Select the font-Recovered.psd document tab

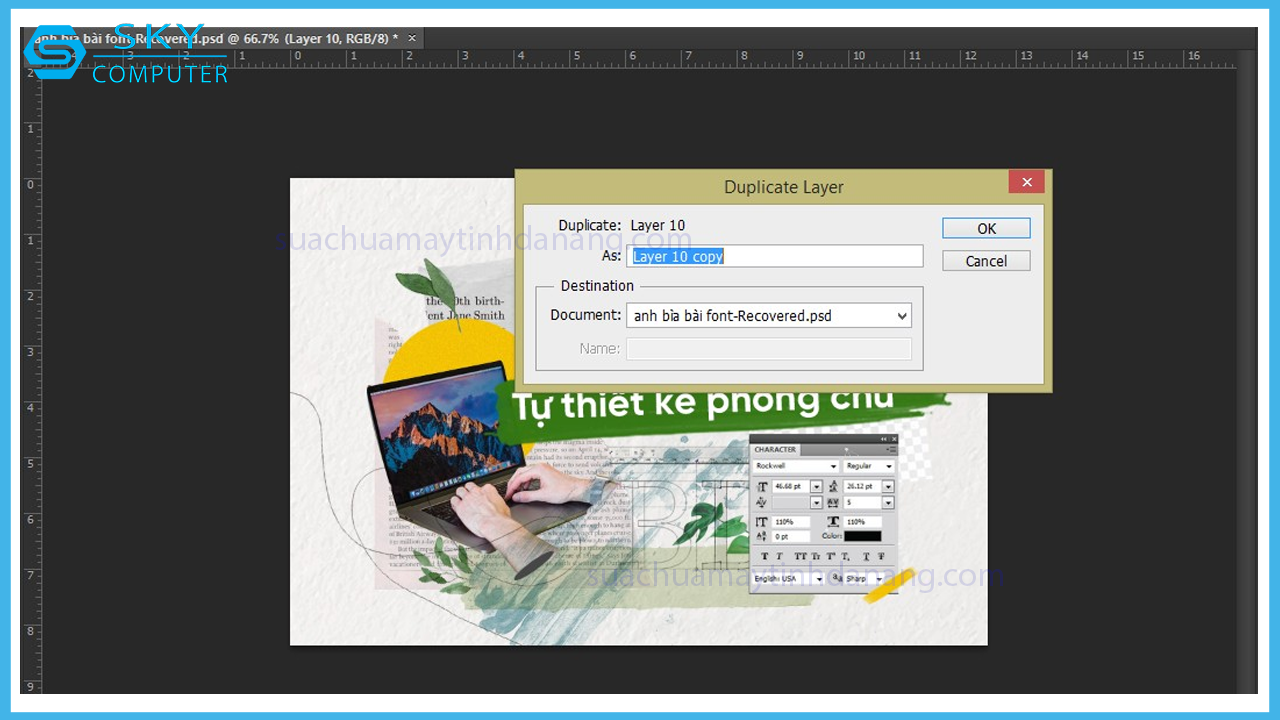pos(215,38)
